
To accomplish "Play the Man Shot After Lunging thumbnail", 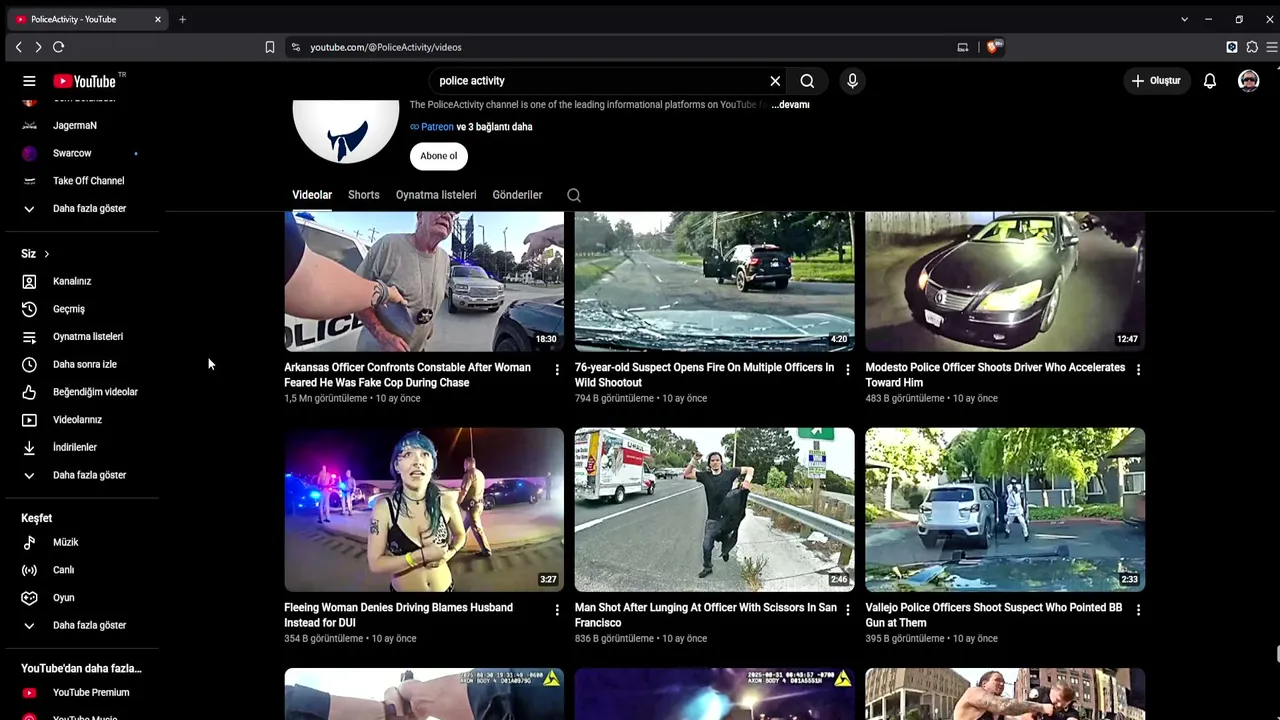I will pos(715,510).
